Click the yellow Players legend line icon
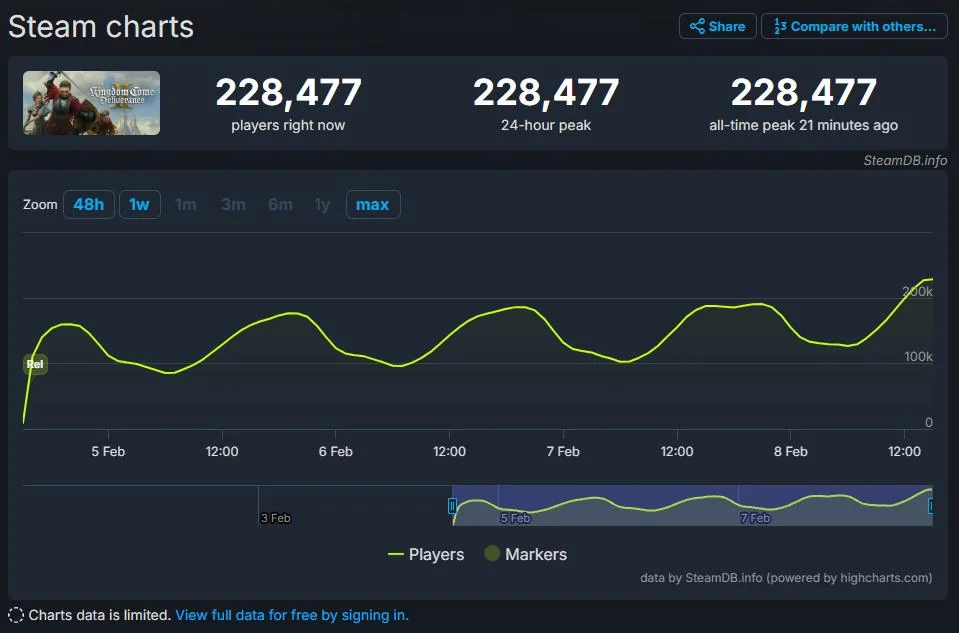The width and height of the screenshot is (959, 633). pyautogui.click(x=396, y=554)
